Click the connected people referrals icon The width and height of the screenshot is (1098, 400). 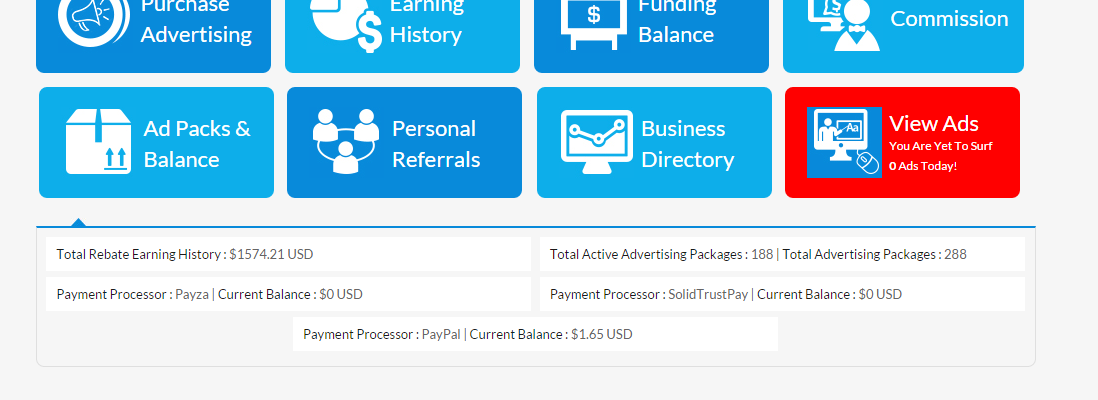pyautogui.click(x=346, y=142)
